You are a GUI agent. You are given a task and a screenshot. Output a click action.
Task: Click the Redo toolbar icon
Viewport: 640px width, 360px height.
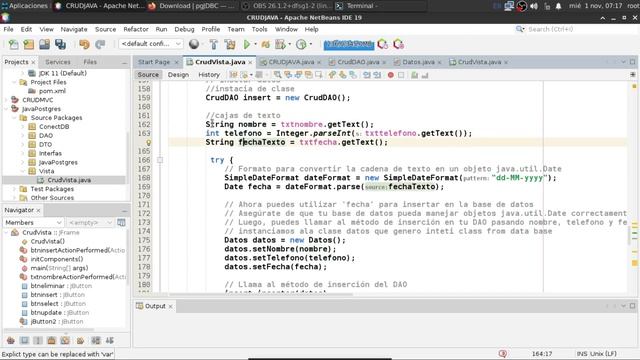click(x=100, y=44)
